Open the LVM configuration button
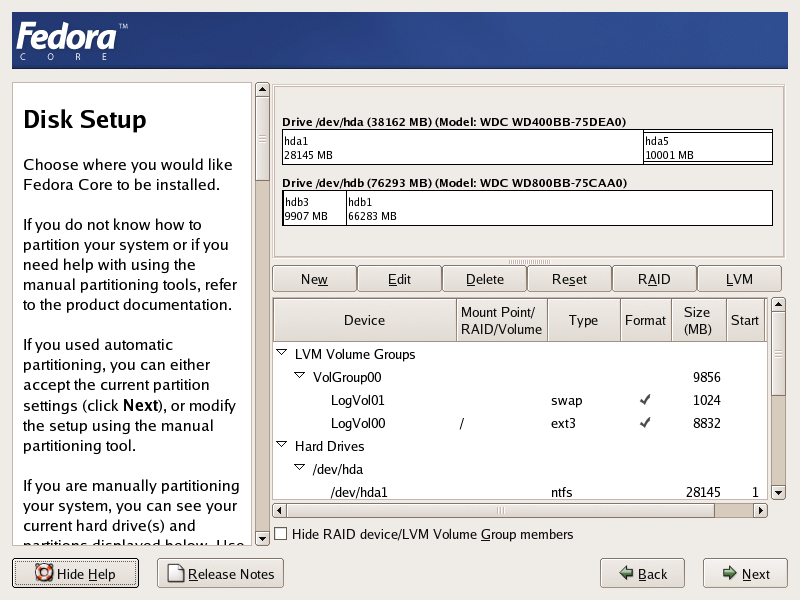This screenshot has width=800, height=600. tap(739, 279)
